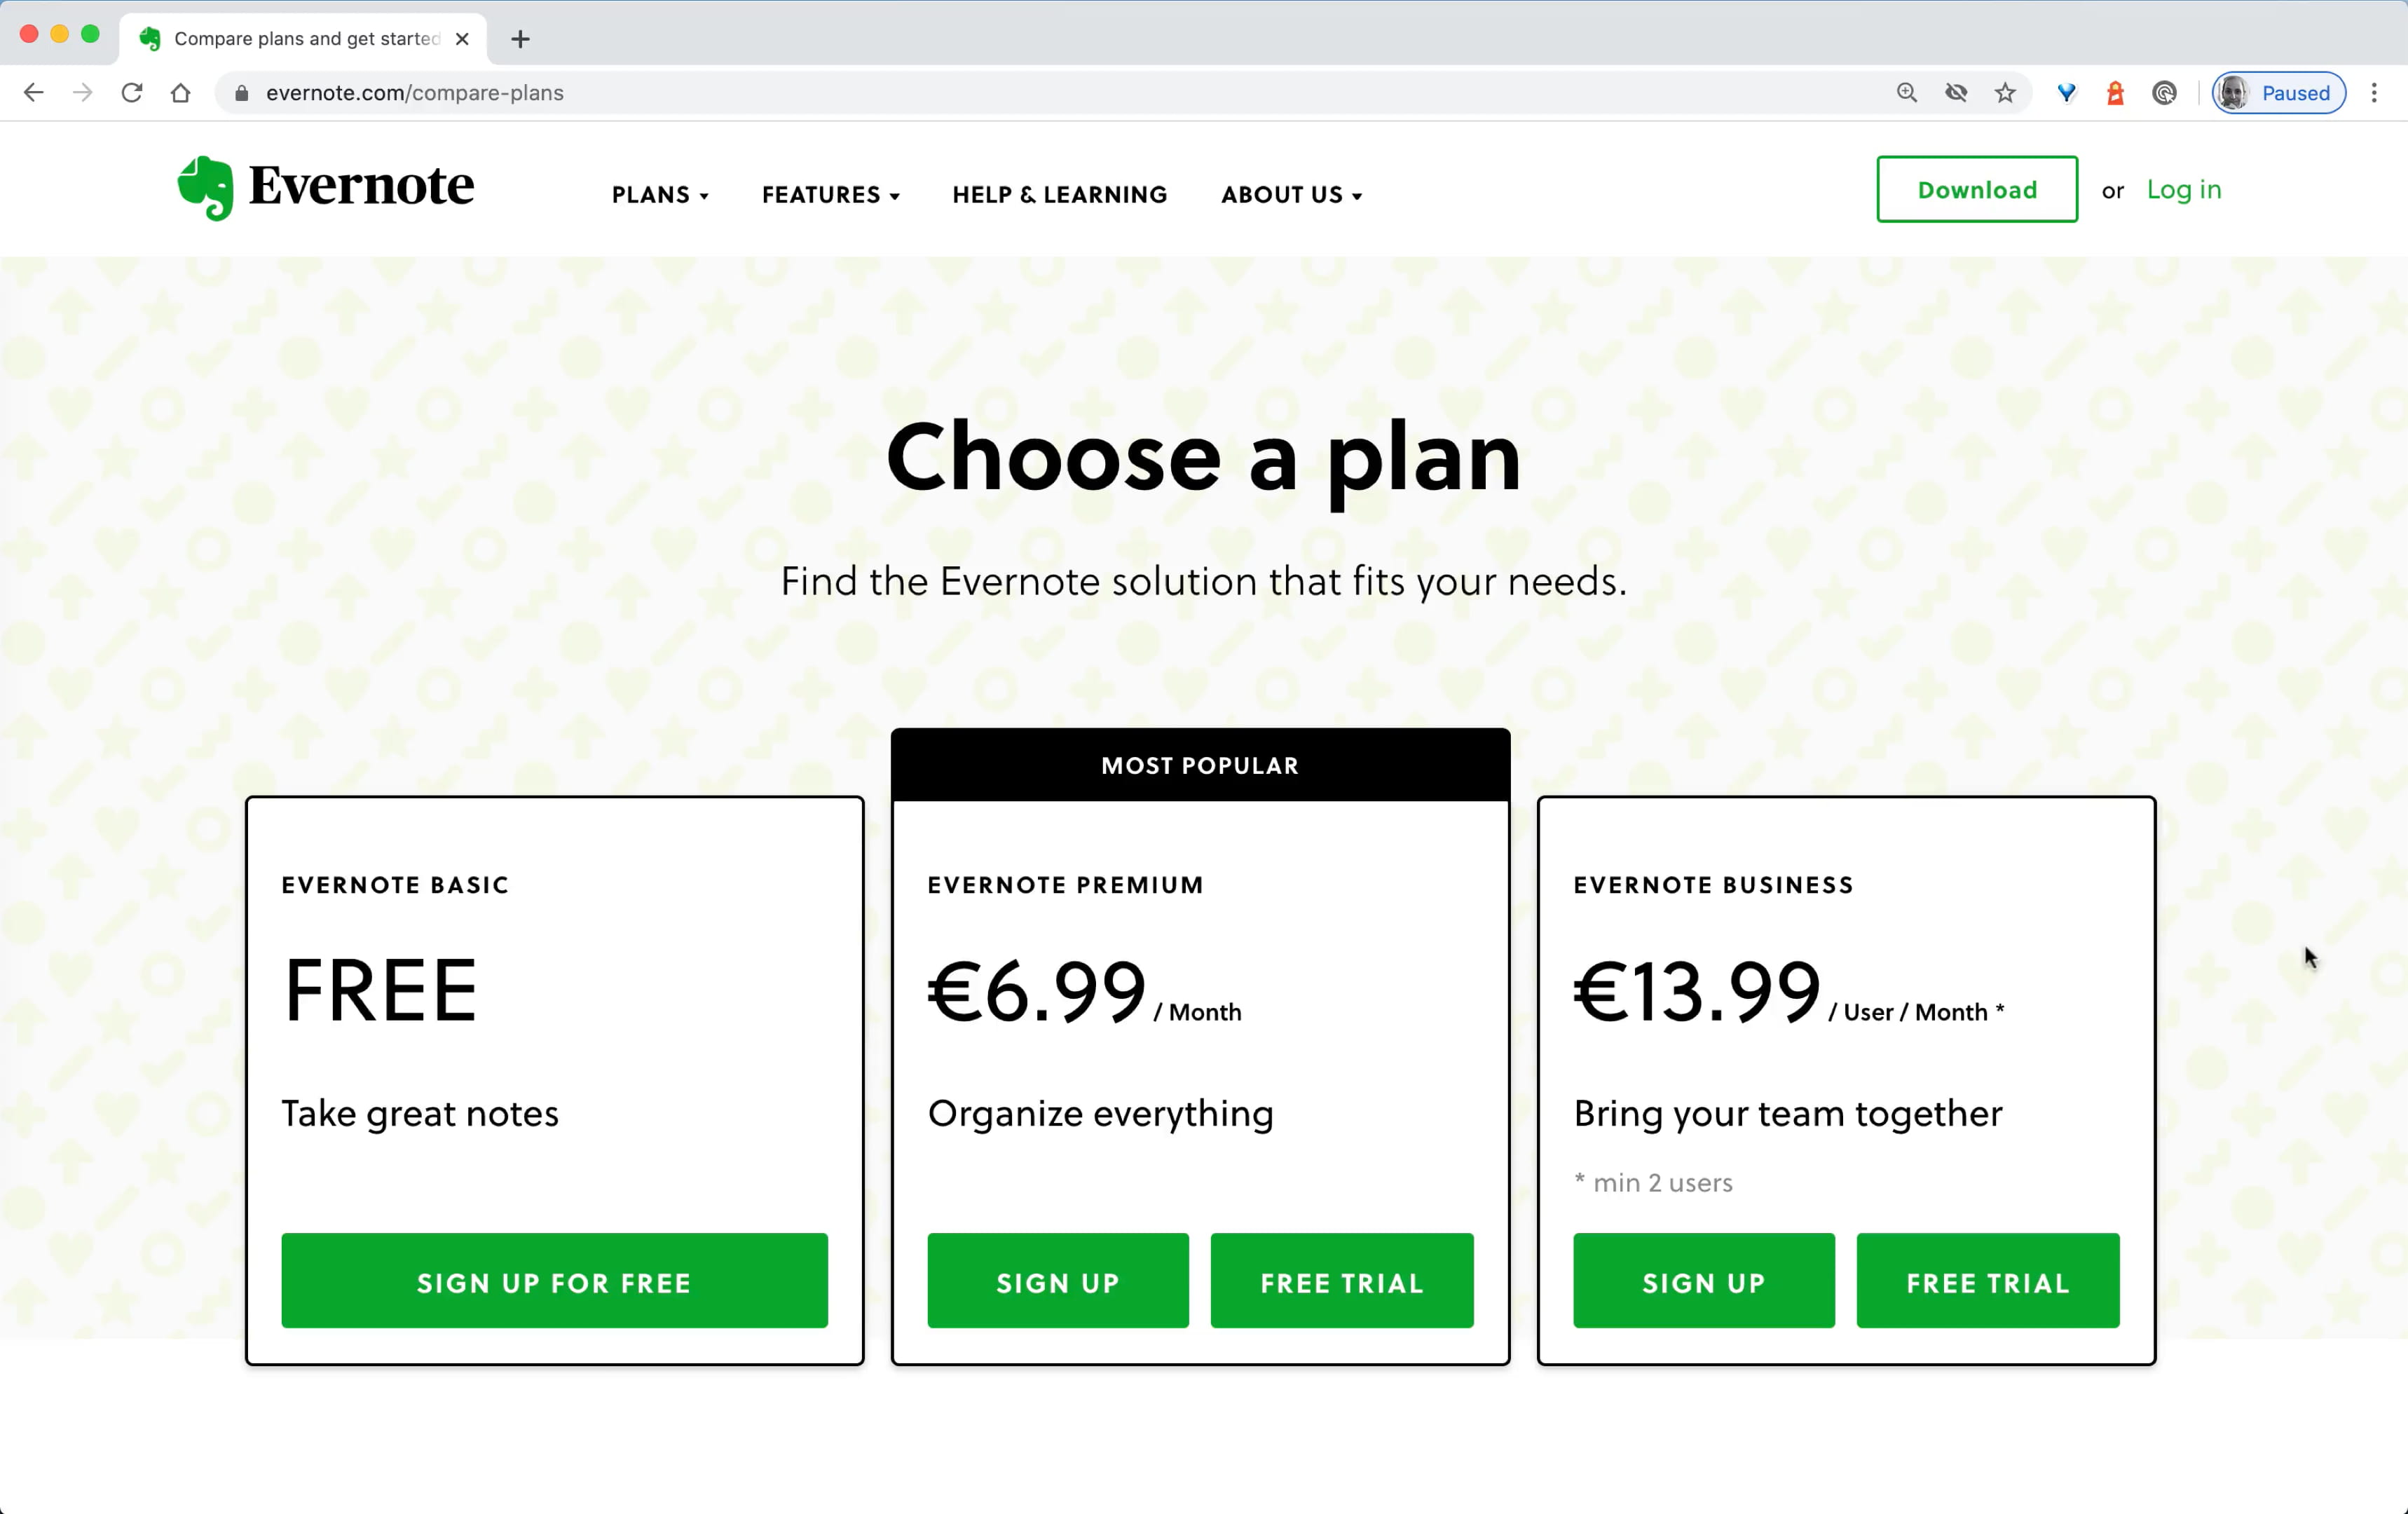Go to the browser home icon
This screenshot has height=1514, width=2408.
pos(181,93)
